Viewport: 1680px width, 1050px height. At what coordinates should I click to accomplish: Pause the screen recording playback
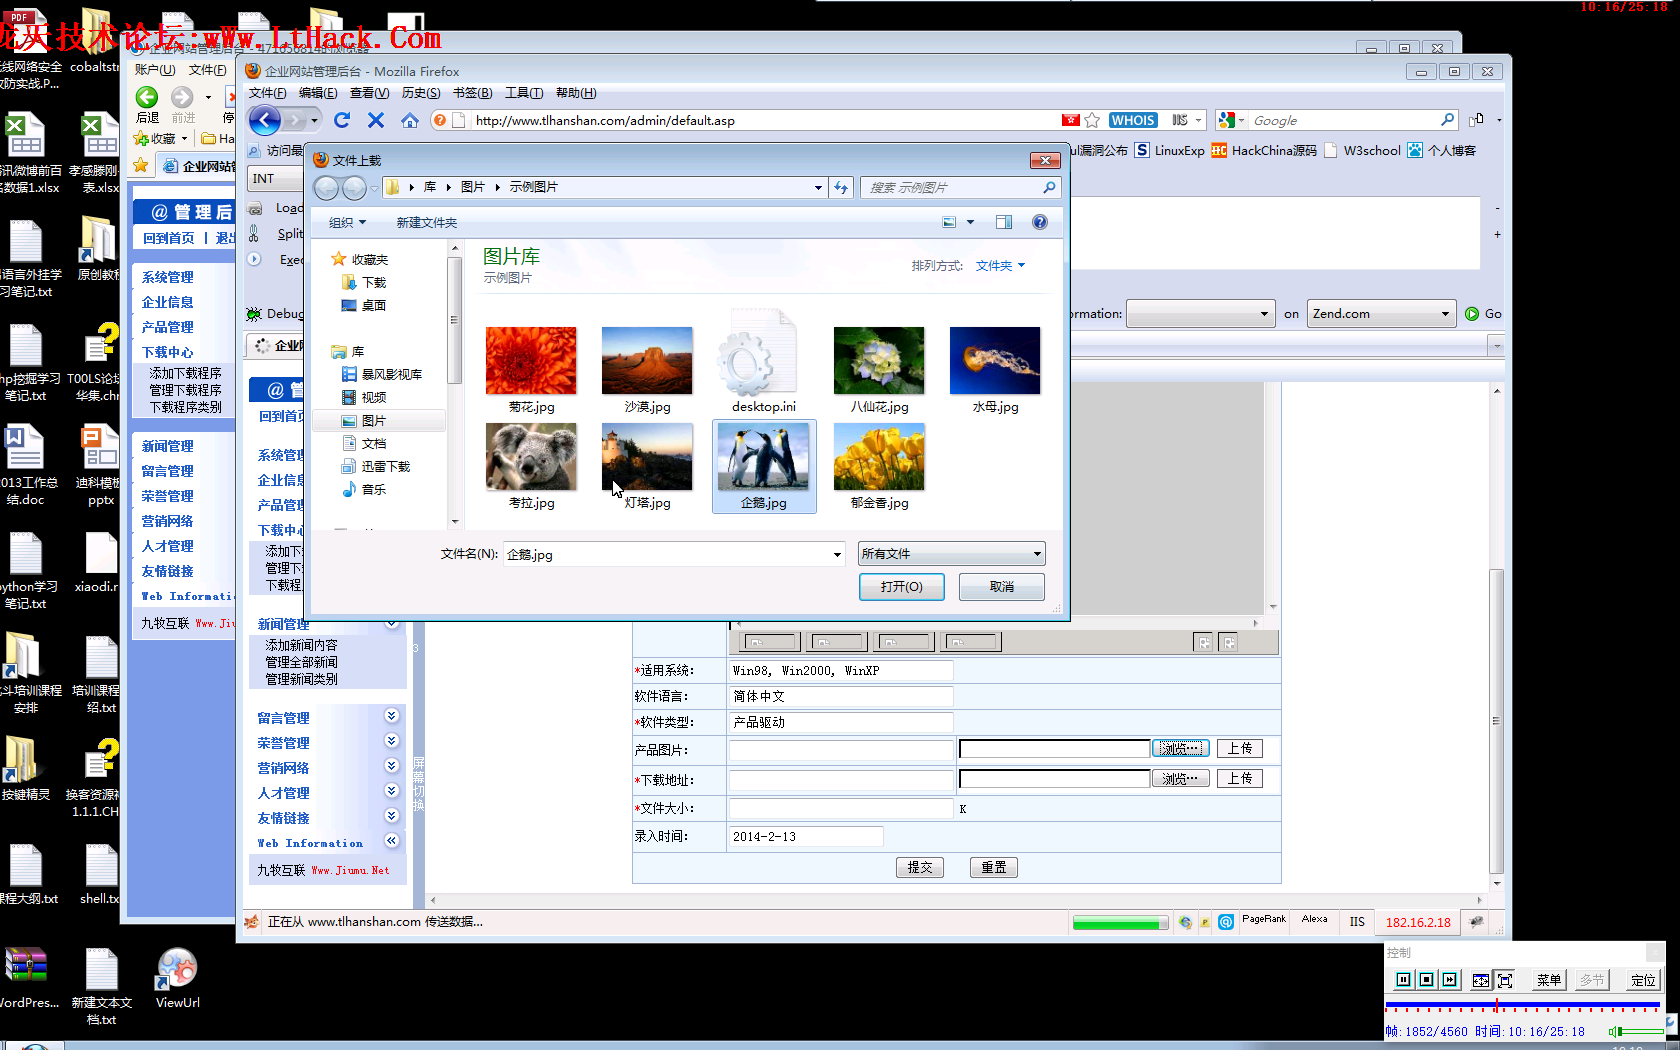[1403, 980]
